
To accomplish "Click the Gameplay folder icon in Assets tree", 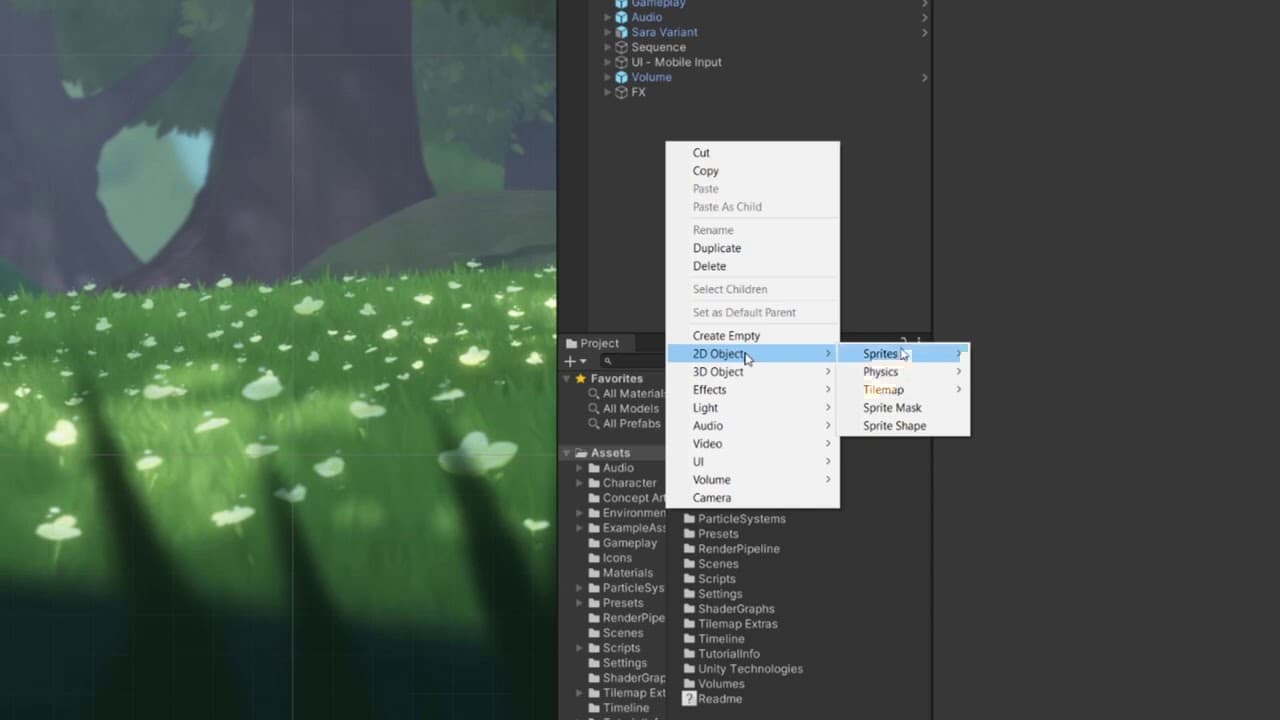I will coord(594,543).
